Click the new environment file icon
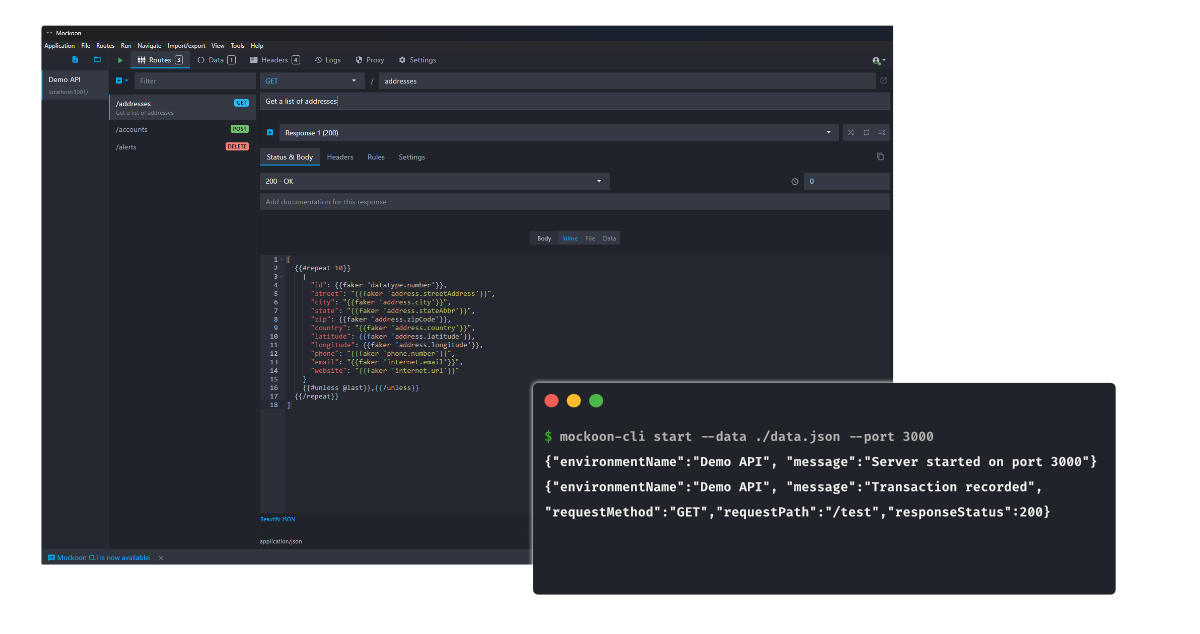 coord(74,60)
